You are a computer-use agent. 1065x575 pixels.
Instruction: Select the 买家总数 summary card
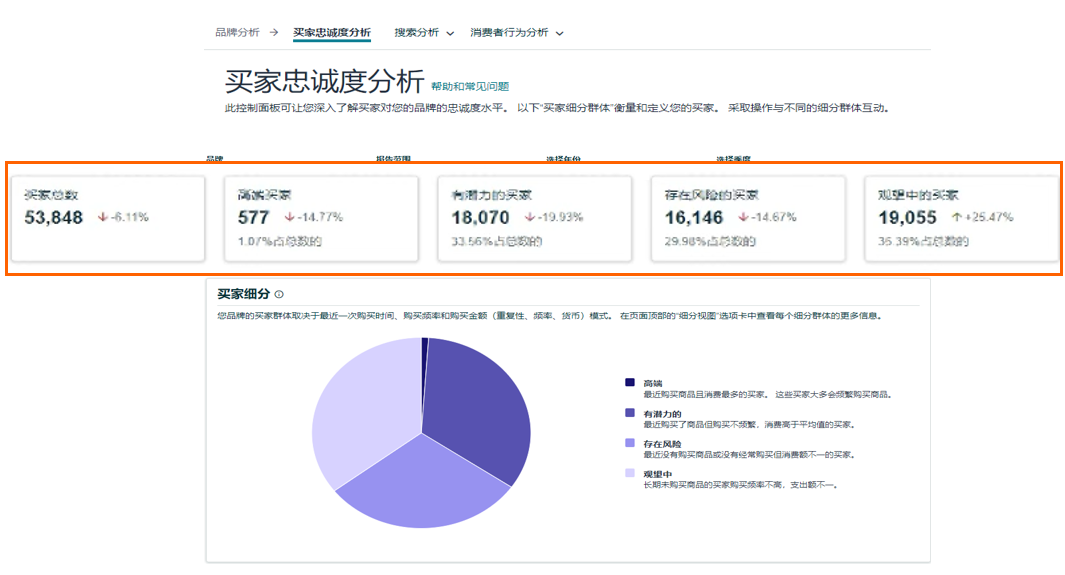coord(108,219)
